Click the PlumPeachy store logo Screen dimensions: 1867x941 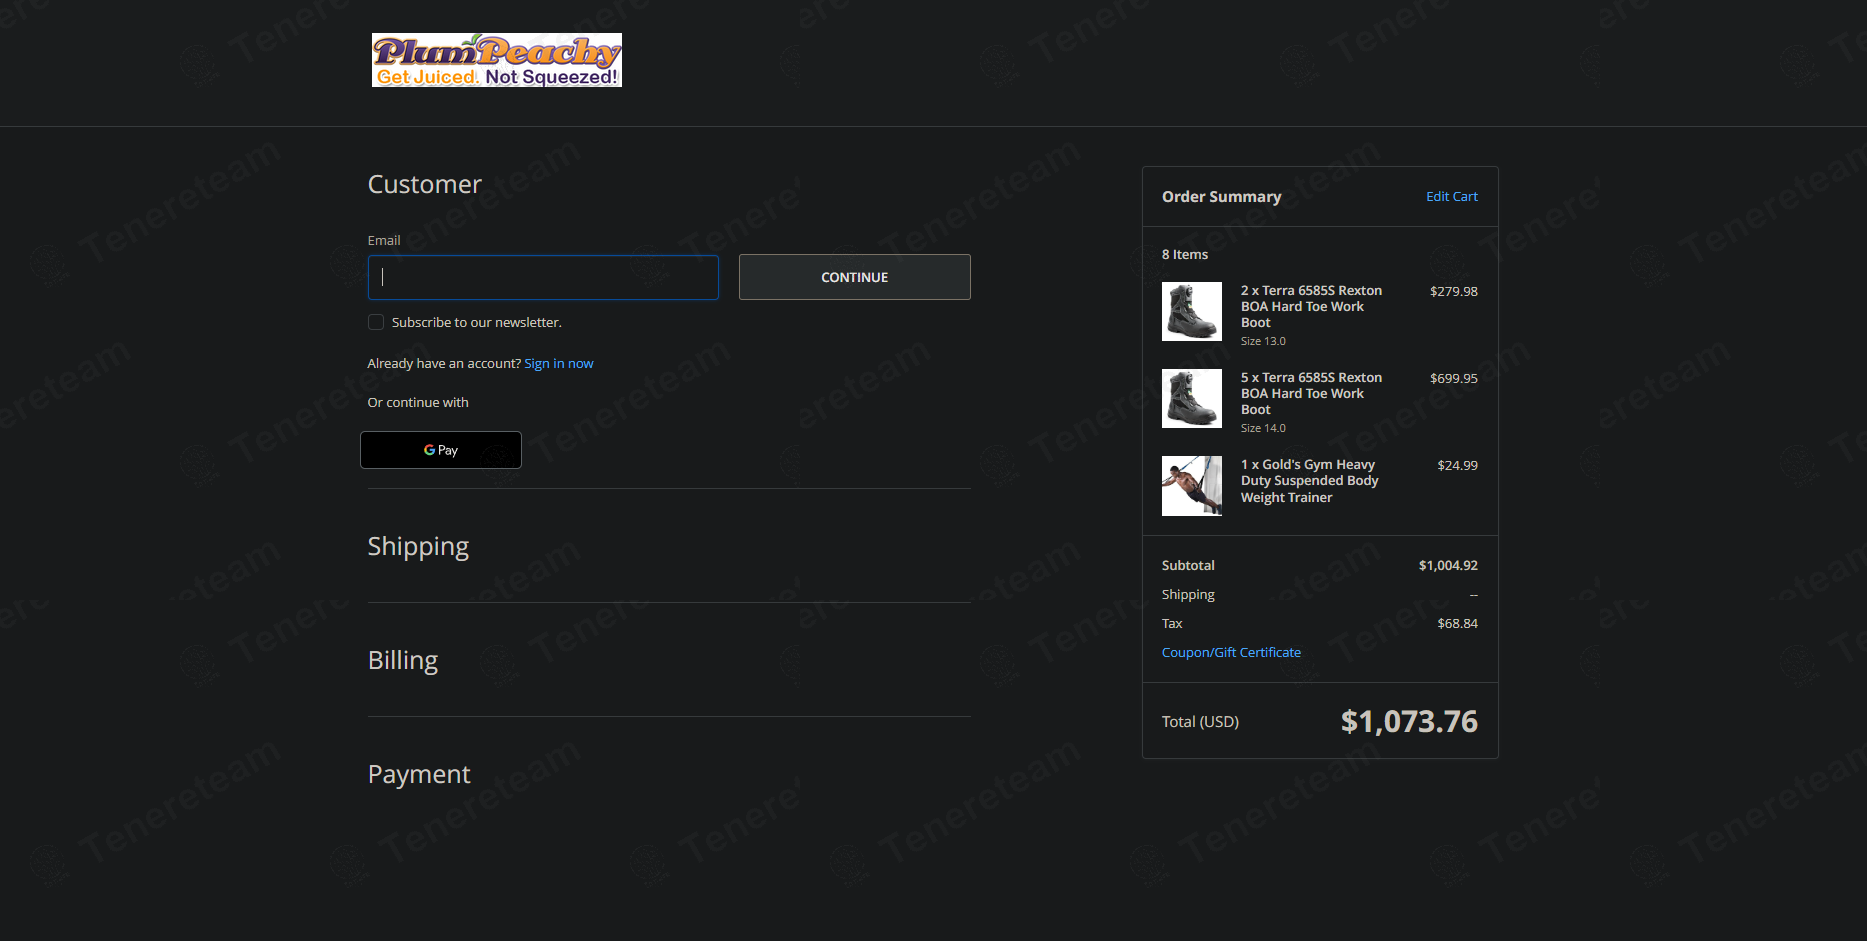(496, 60)
